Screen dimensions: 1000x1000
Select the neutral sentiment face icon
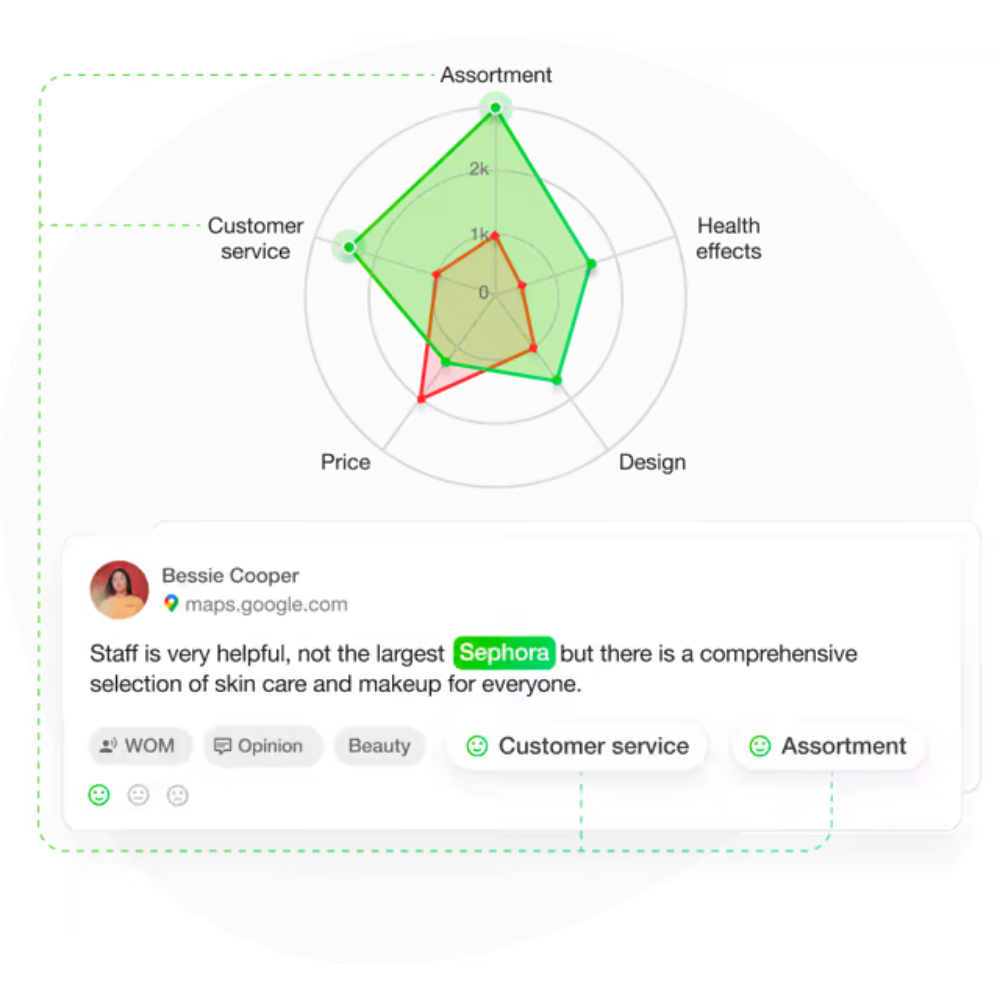pos(138,795)
